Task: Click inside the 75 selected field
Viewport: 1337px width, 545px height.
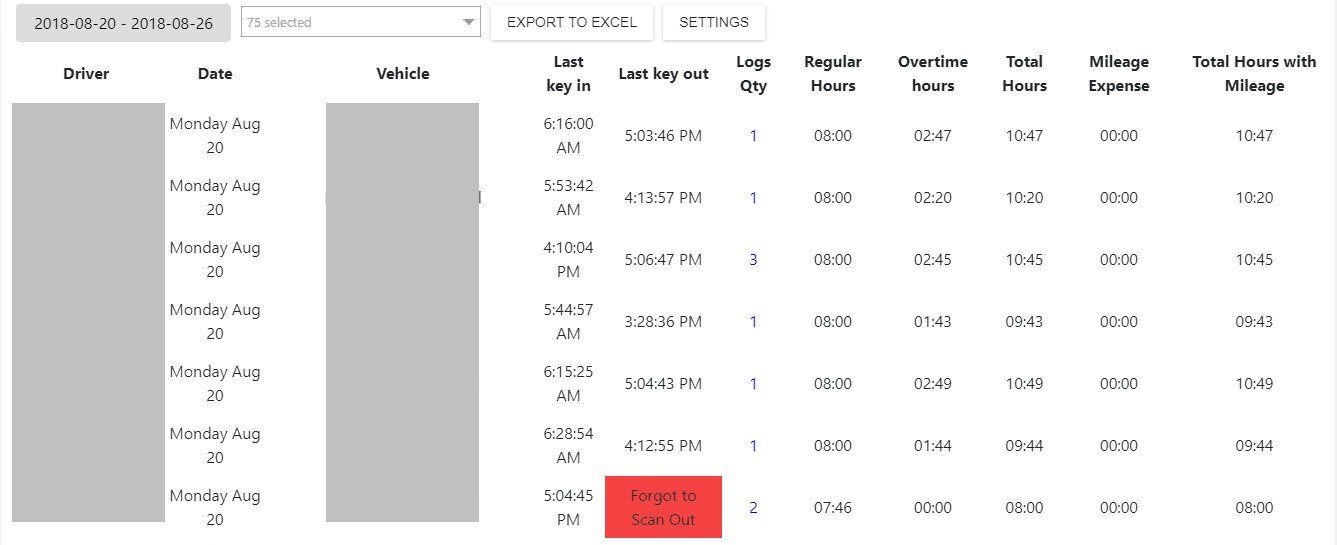Action: pos(360,22)
